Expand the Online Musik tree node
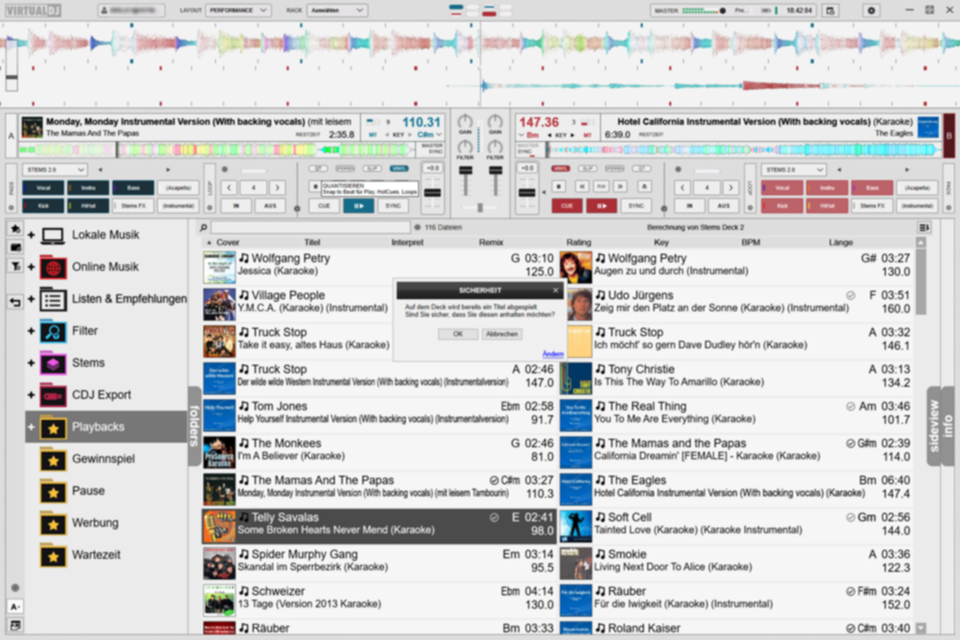The width and height of the screenshot is (960, 640). [31, 267]
